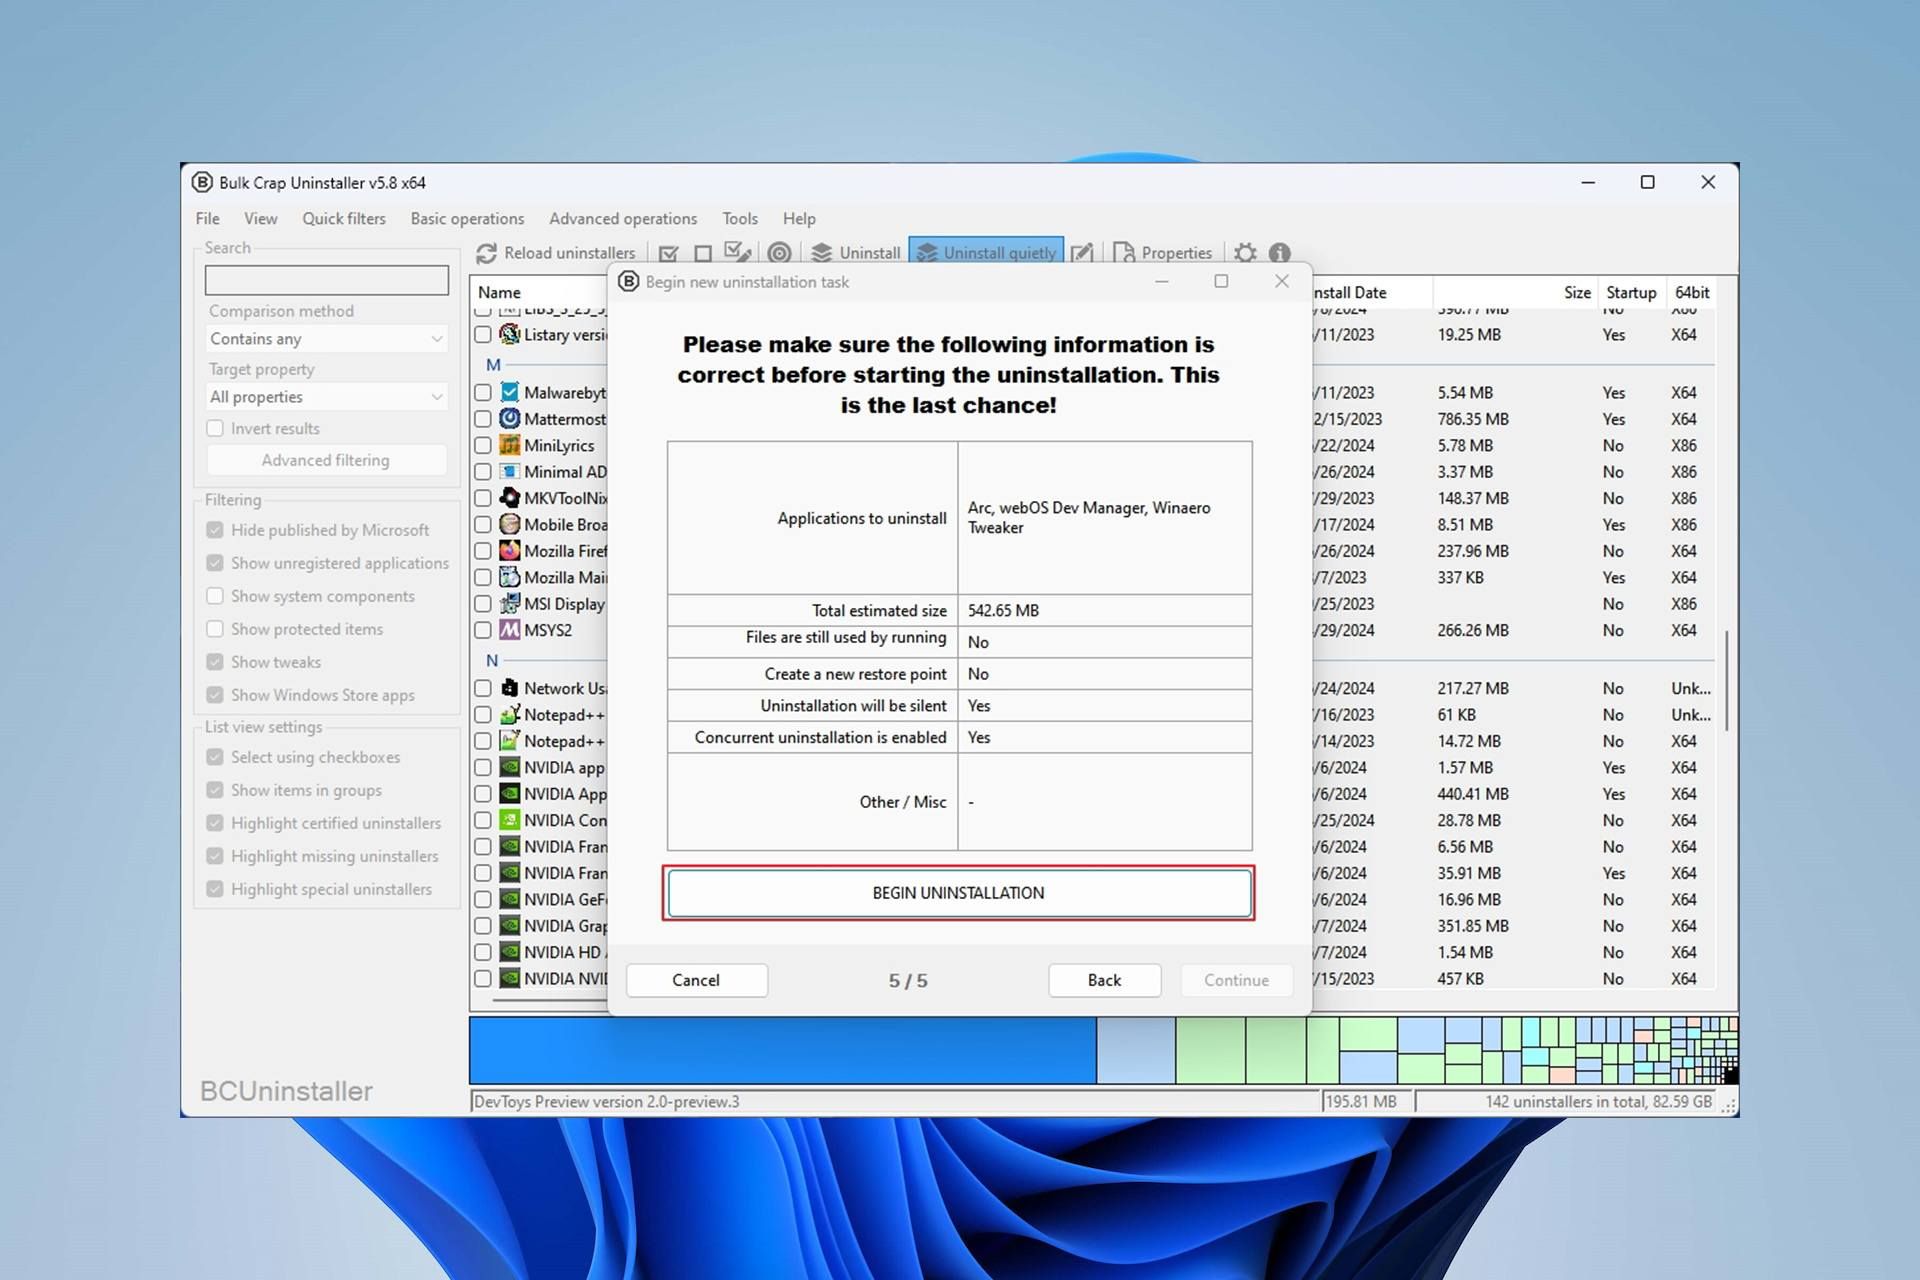Click the Uninstall quietly toolbar button
Image resolution: width=1920 pixels, height=1280 pixels.
pyautogui.click(x=986, y=253)
